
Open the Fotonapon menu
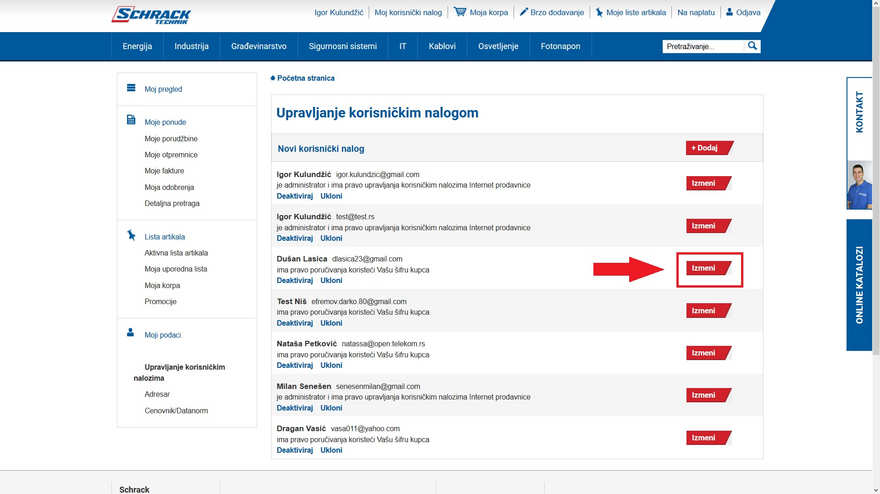pyautogui.click(x=560, y=46)
